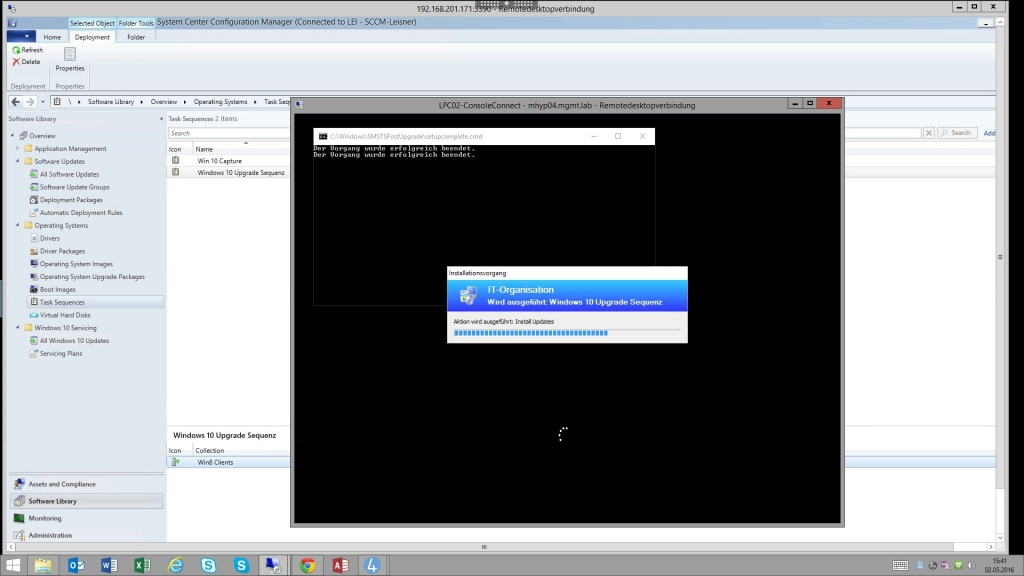Sort deployments by Collection column header

(210, 450)
